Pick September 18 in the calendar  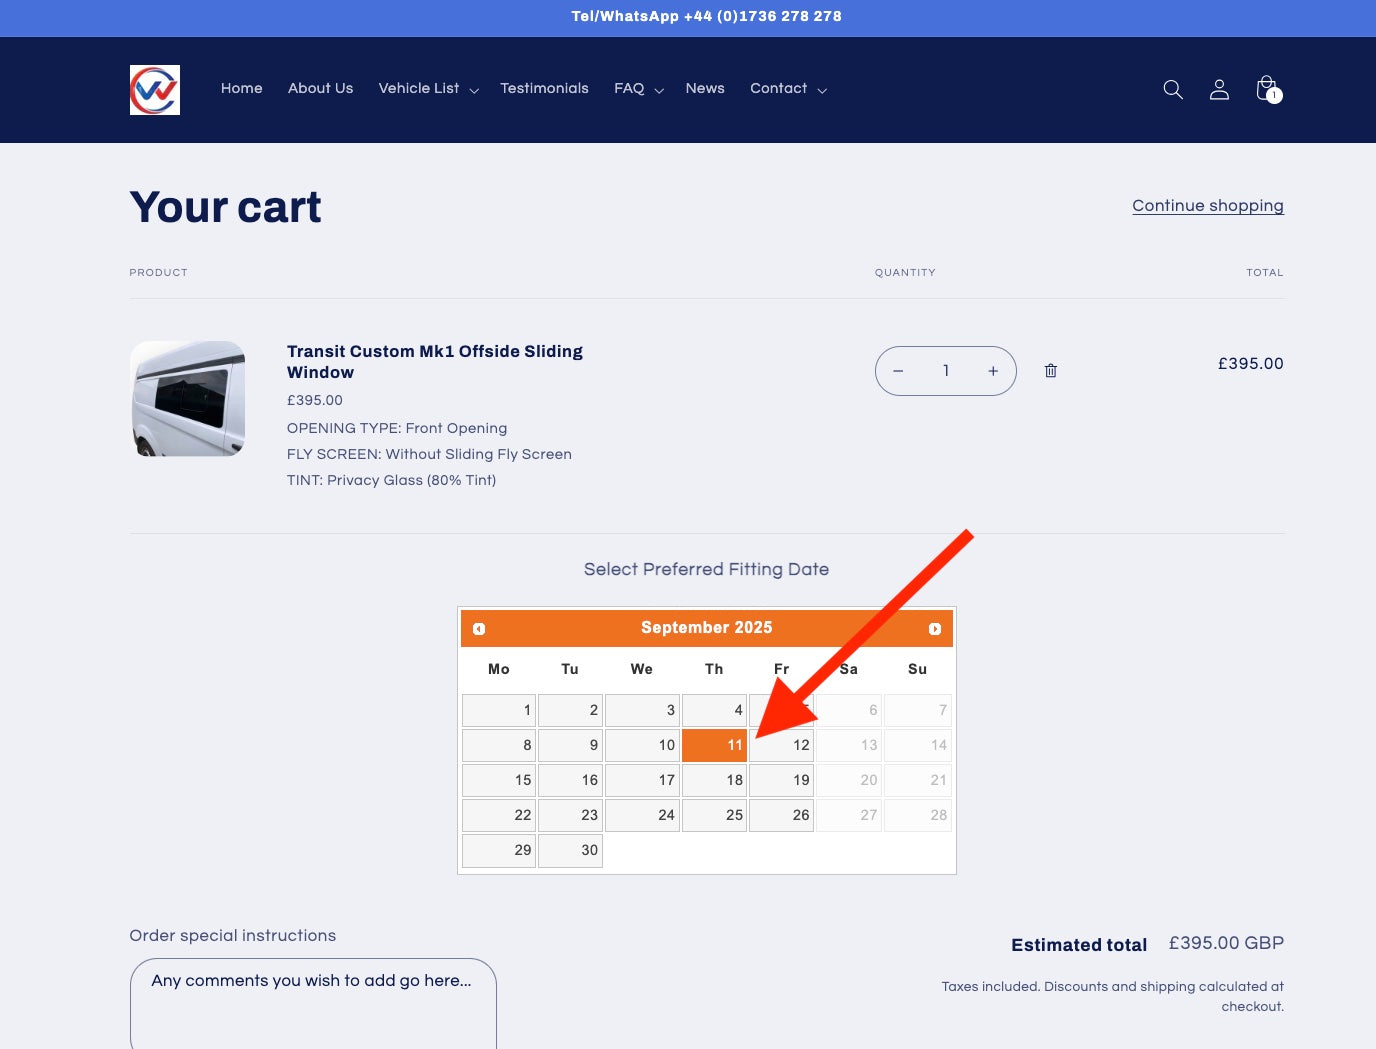(x=714, y=780)
